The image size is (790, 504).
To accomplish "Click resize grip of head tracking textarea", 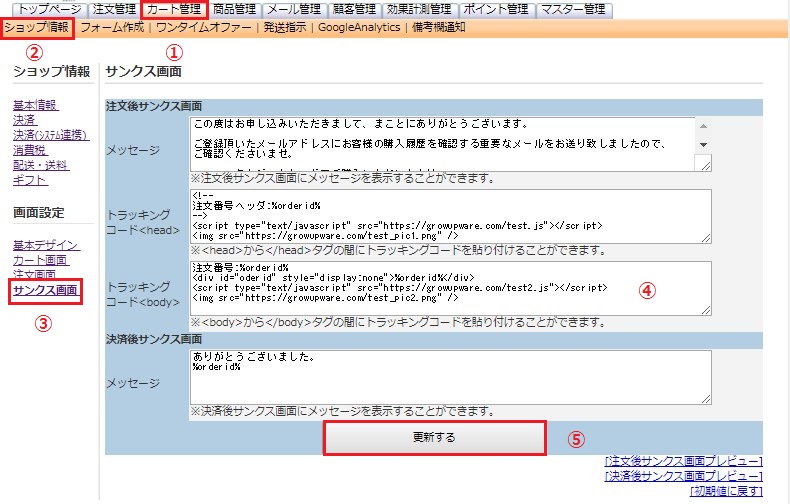I will click(x=706, y=238).
